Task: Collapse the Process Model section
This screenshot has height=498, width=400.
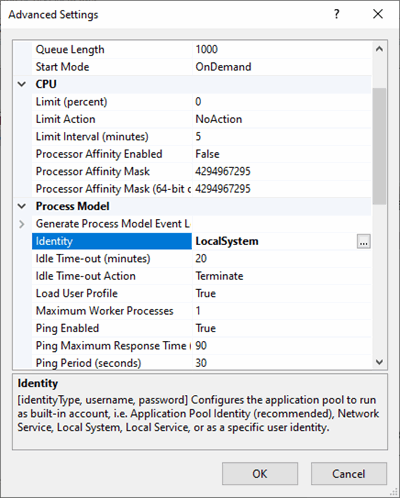Action: (22, 206)
